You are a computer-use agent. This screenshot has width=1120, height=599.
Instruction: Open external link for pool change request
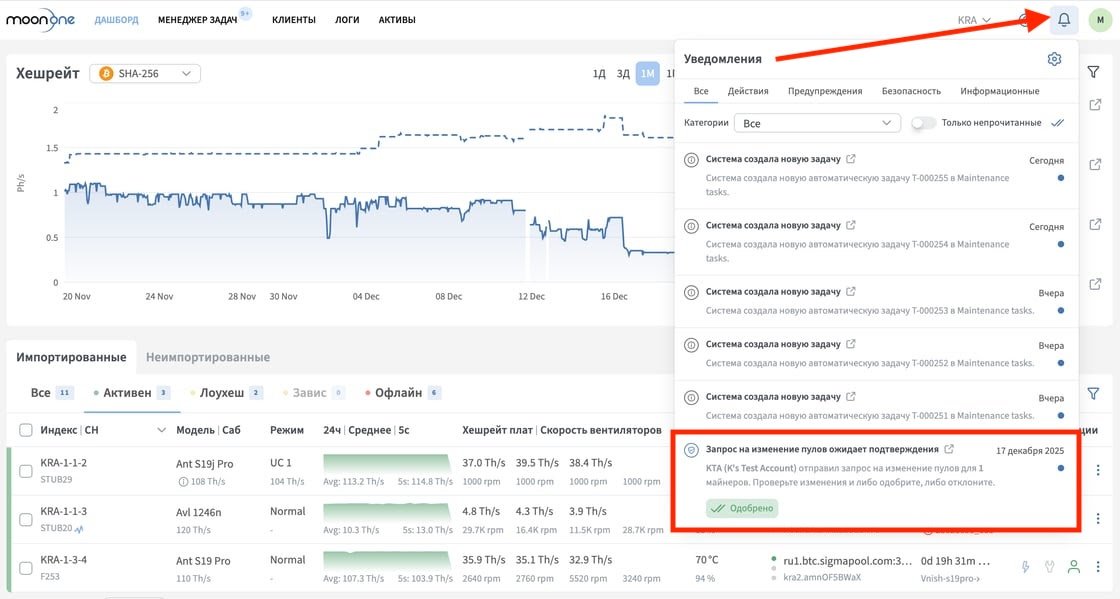coord(949,449)
